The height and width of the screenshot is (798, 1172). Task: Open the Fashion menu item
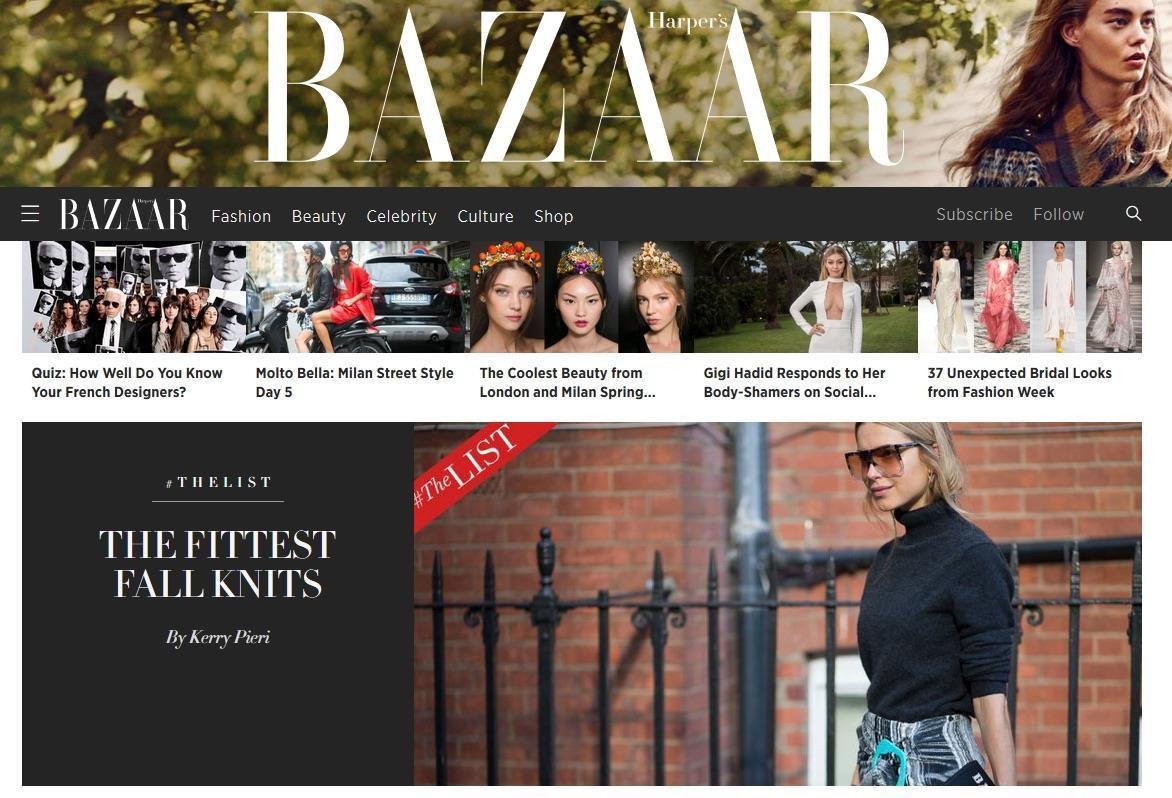(241, 216)
